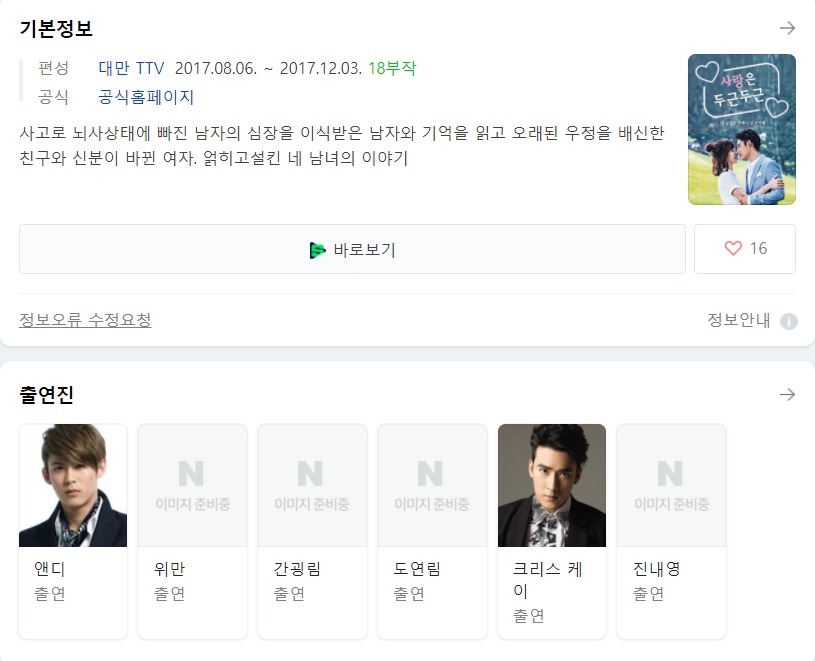Open 앤디 cast member photo
This screenshot has height=661, width=815.
coord(73,485)
